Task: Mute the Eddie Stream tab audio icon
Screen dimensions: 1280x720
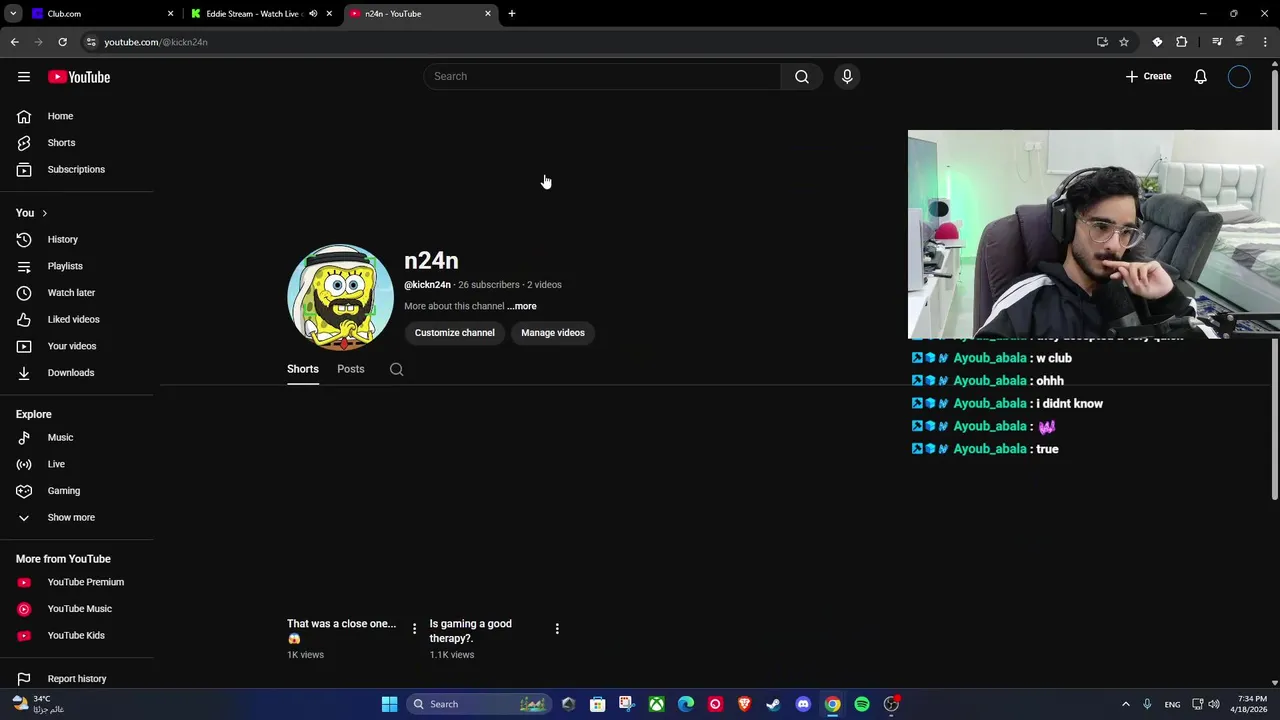Action: (313, 14)
